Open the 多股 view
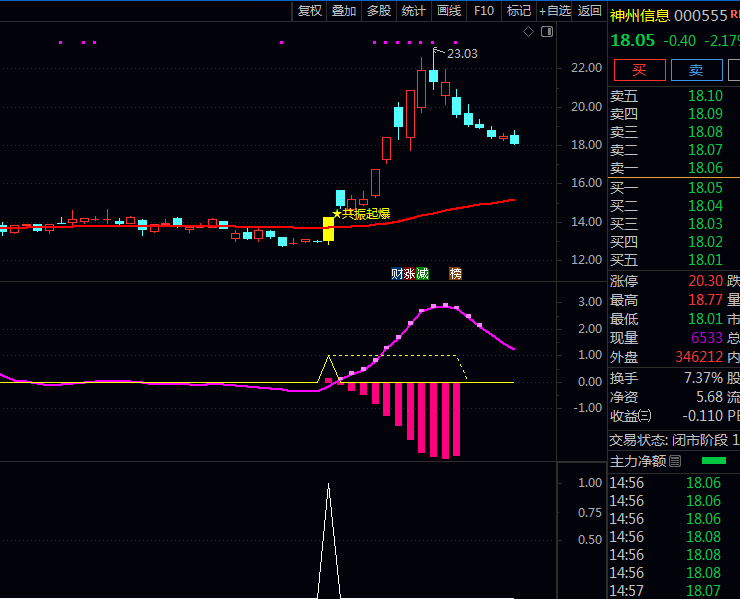The height and width of the screenshot is (599, 740). pos(379,10)
